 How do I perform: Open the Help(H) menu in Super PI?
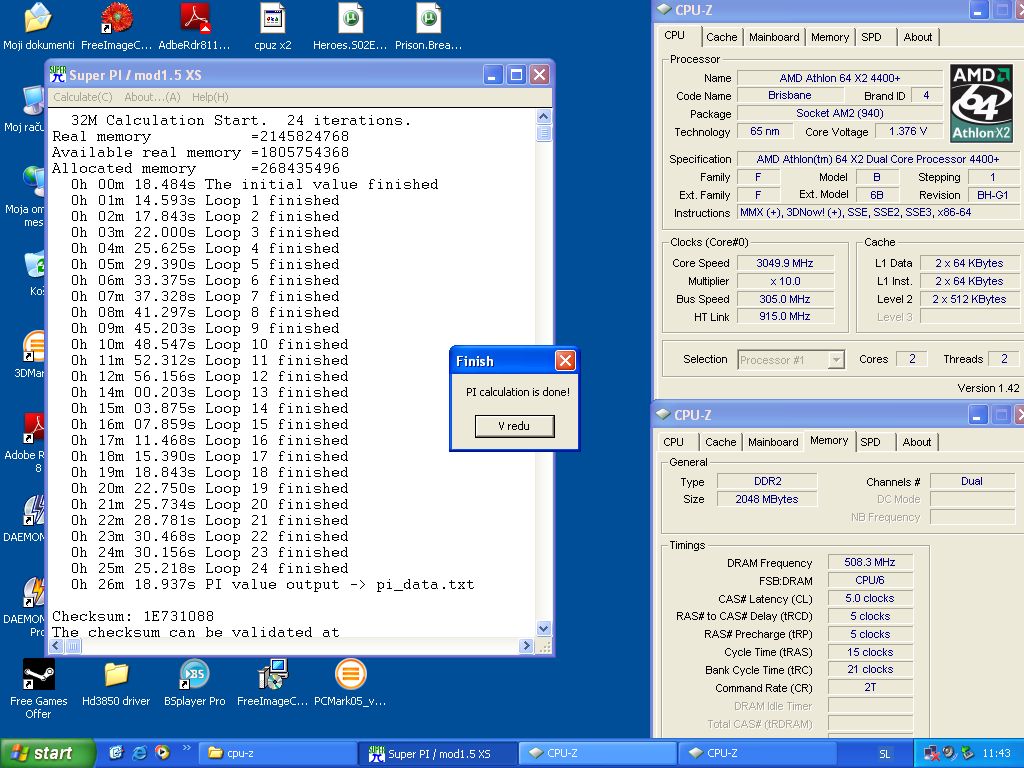[x=210, y=97]
